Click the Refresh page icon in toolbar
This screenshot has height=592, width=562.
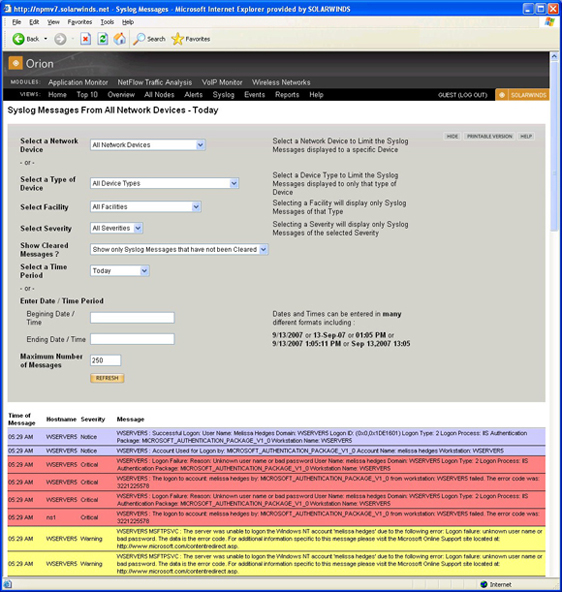(102, 39)
